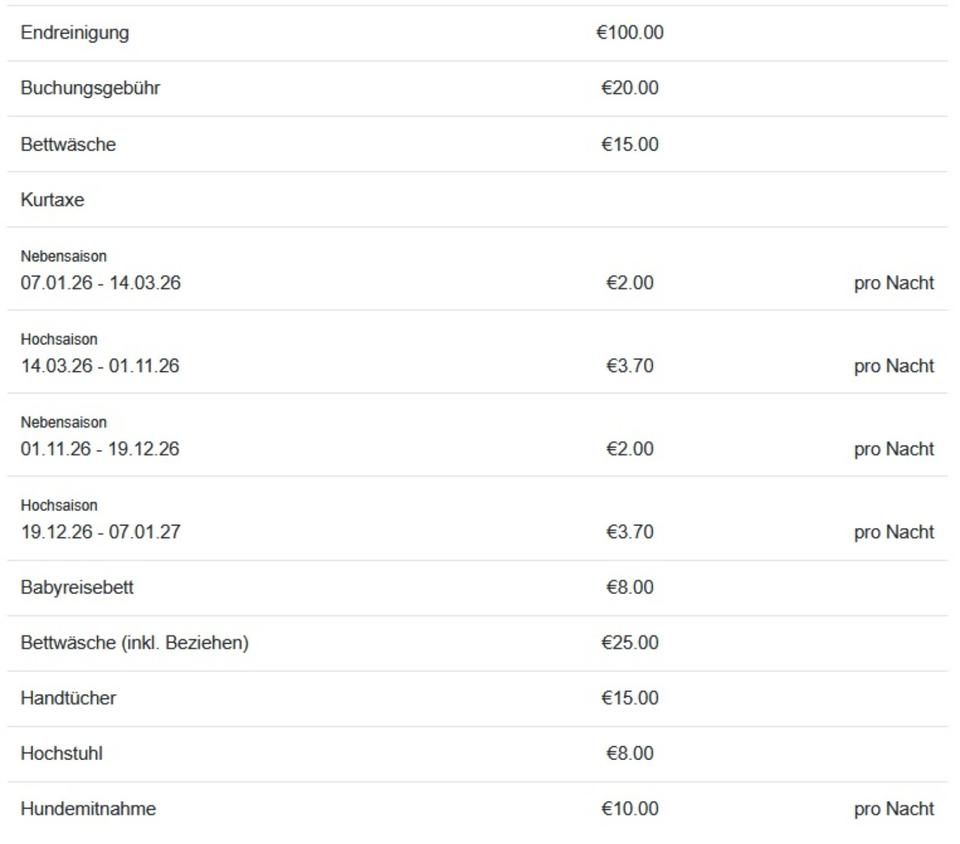Click the Buchungsgebühr label
The height and width of the screenshot is (844, 960).
90,88
